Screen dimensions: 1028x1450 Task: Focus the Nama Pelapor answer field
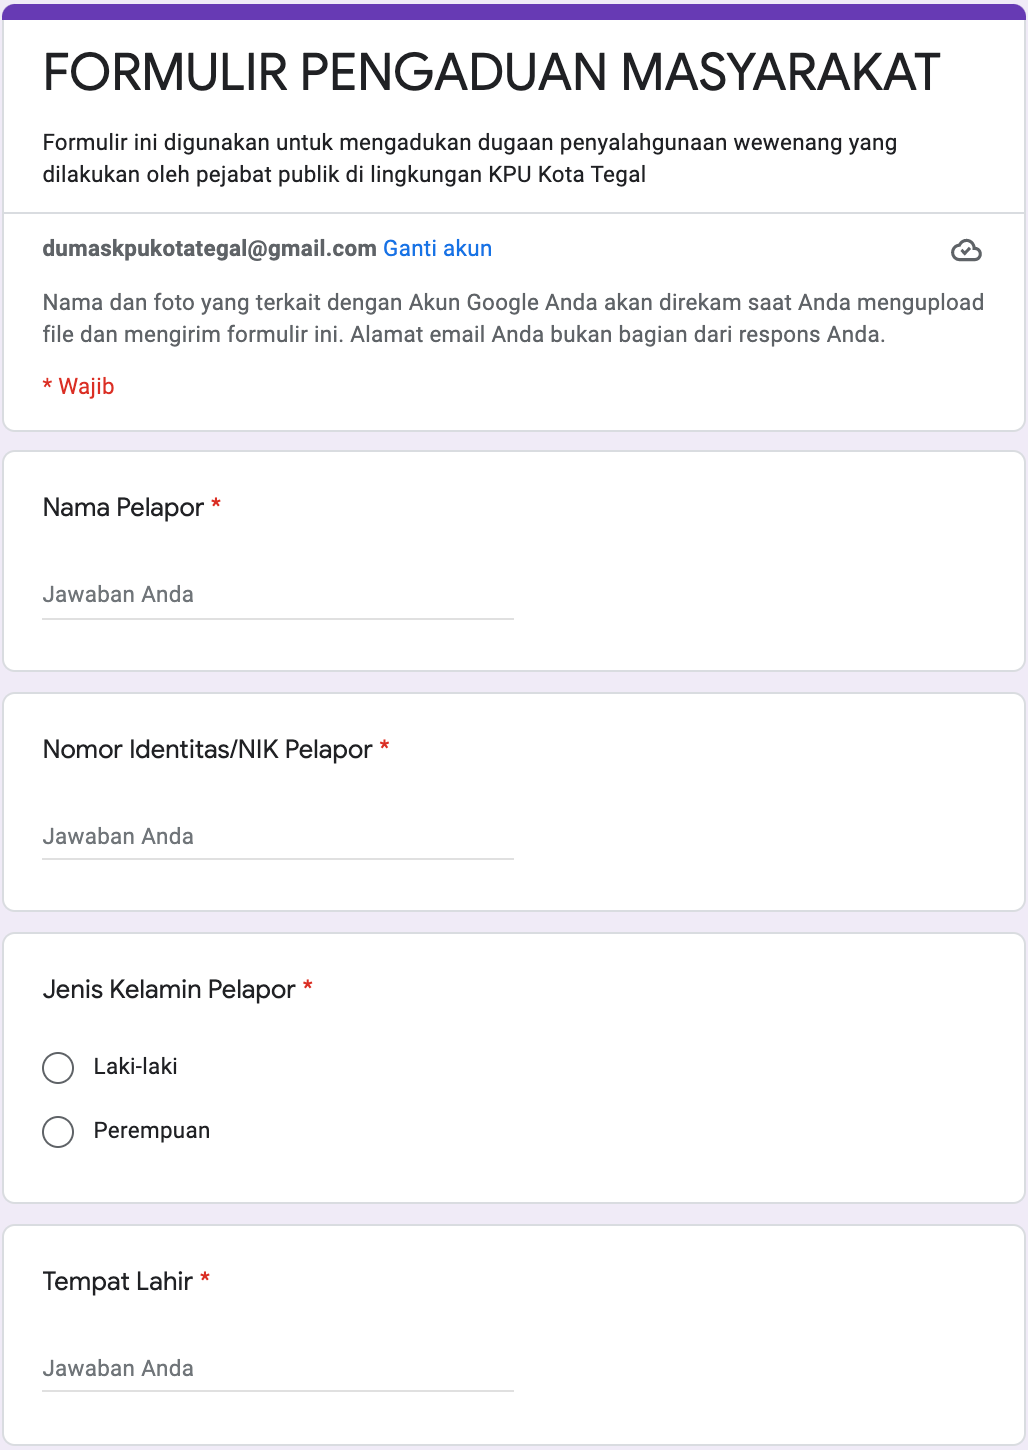point(277,595)
